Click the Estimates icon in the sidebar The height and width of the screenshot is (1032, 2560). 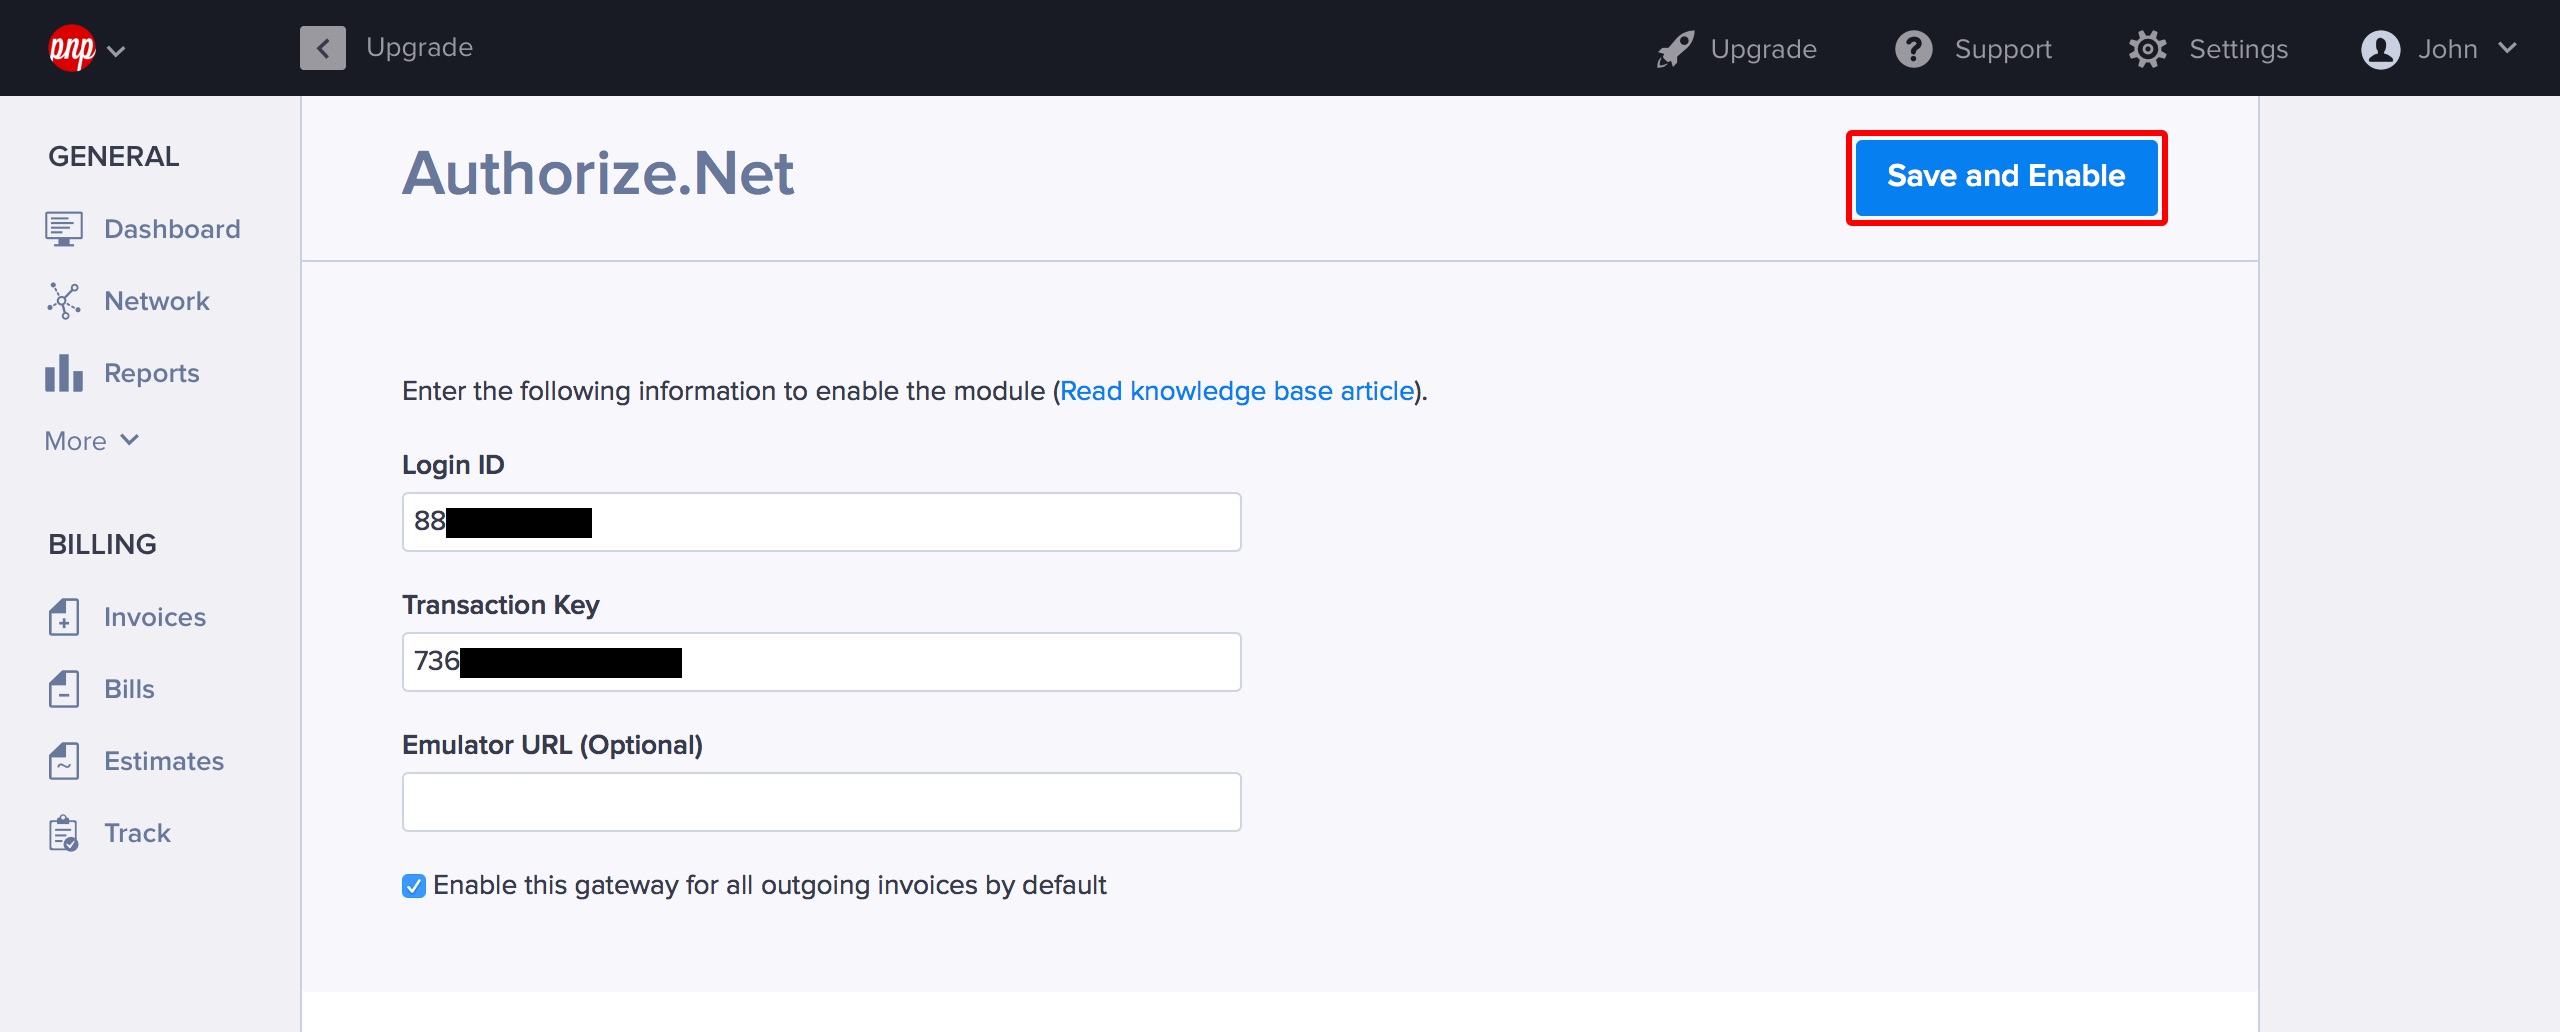coord(63,761)
